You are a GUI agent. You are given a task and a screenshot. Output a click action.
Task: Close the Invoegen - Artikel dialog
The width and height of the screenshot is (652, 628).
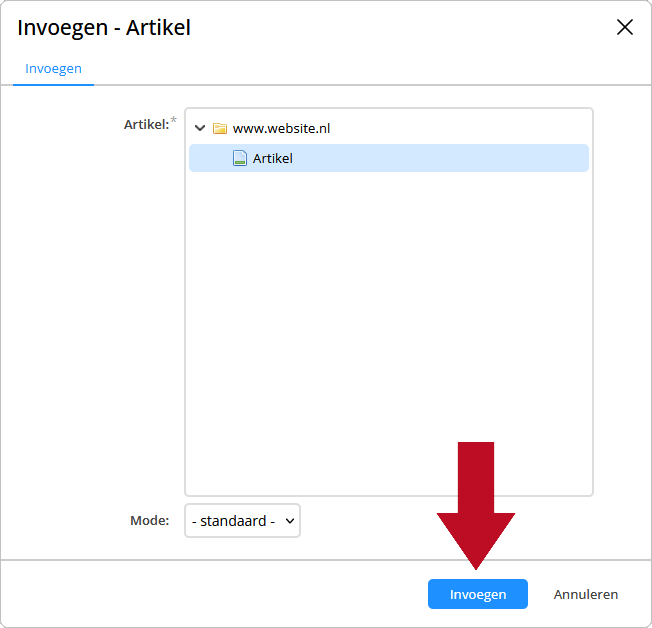click(x=625, y=27)
